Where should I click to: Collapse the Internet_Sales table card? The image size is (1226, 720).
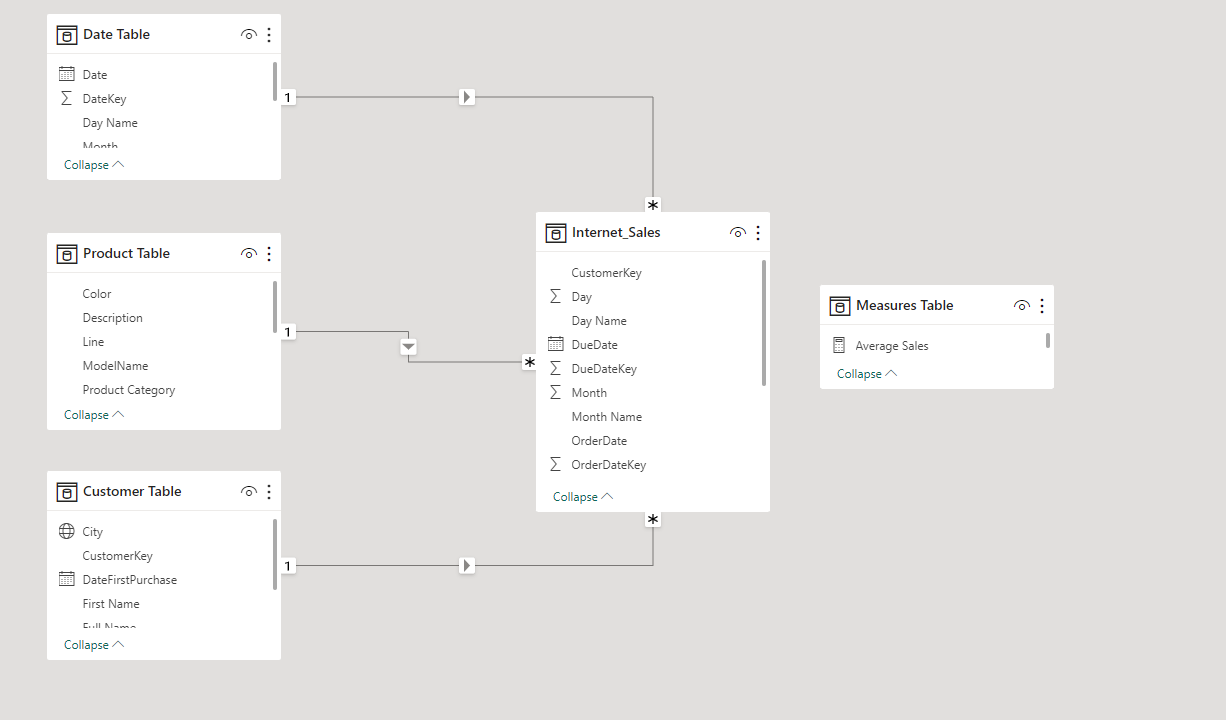click(583, 497)
